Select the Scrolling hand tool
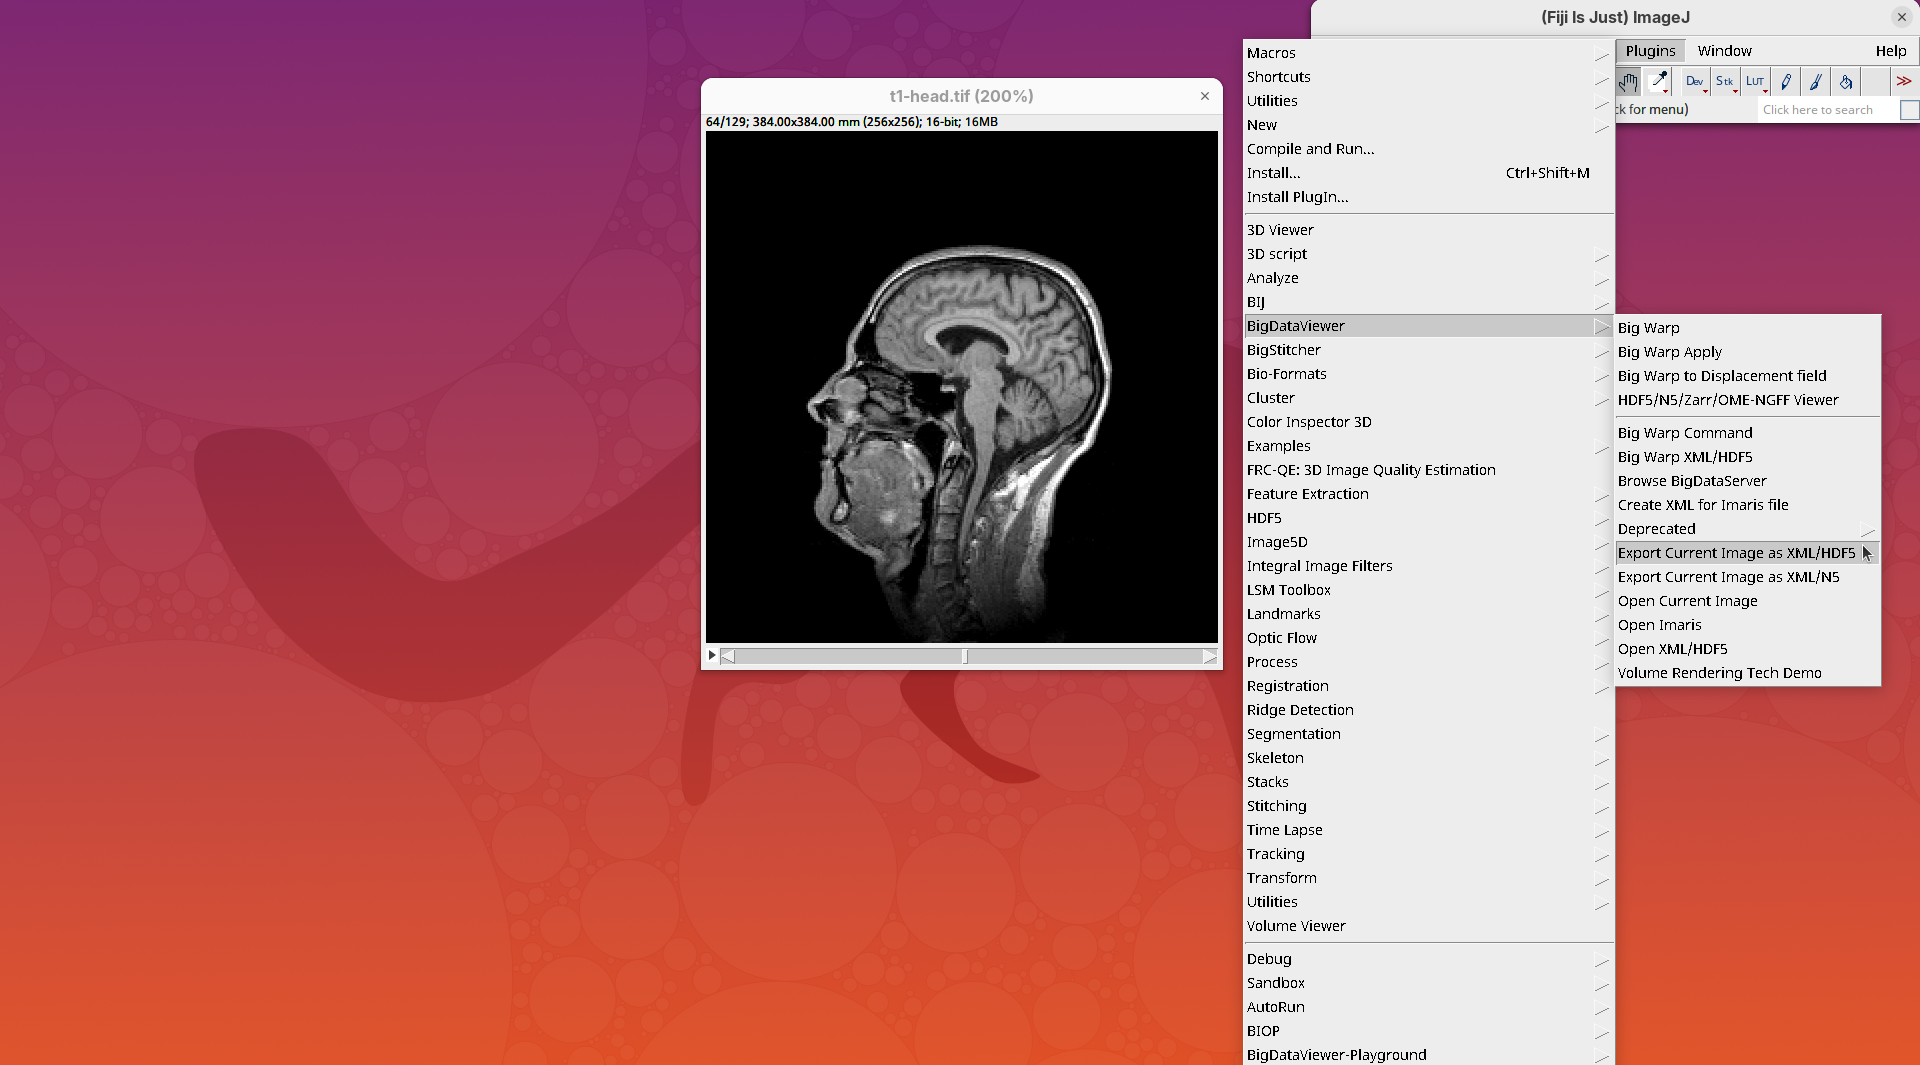 coord(1628,82)
